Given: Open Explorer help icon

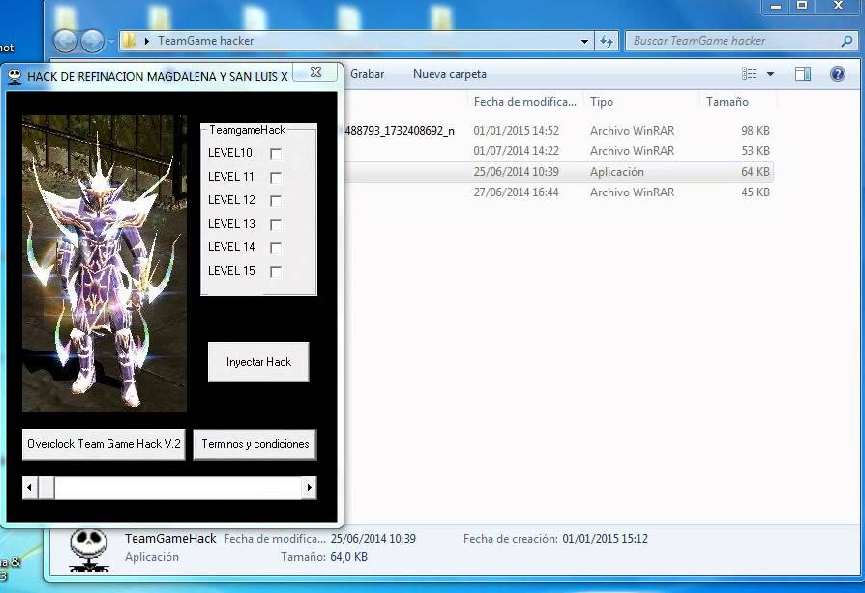Looking at the screenshot, I should click(x=837, y=74).
